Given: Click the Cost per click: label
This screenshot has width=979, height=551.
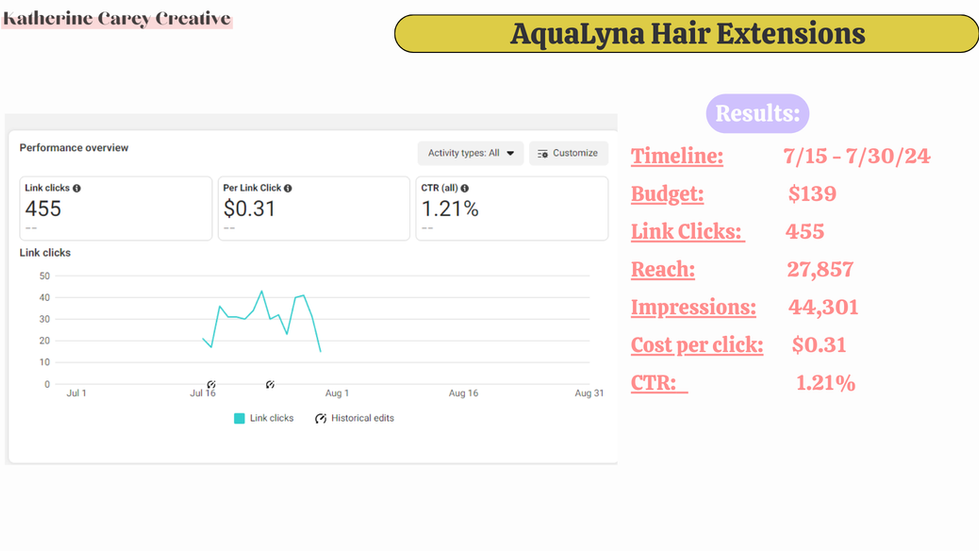Looking at the screenshot, I should pos(697,345).
